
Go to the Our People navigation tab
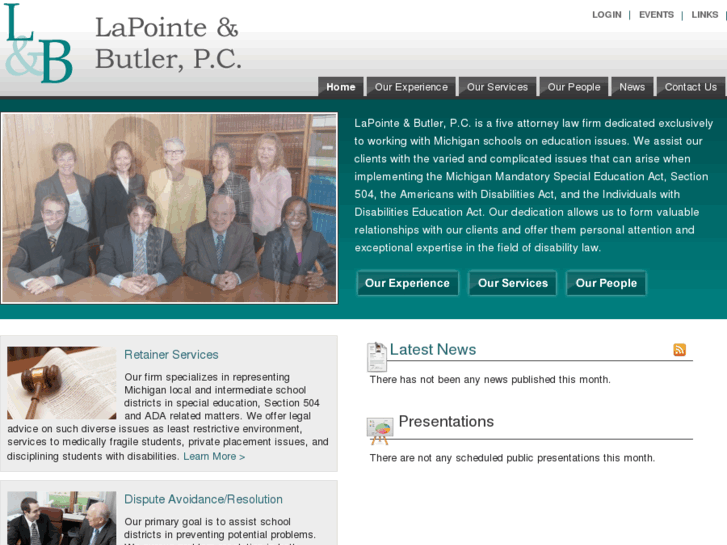coord(574,87)
